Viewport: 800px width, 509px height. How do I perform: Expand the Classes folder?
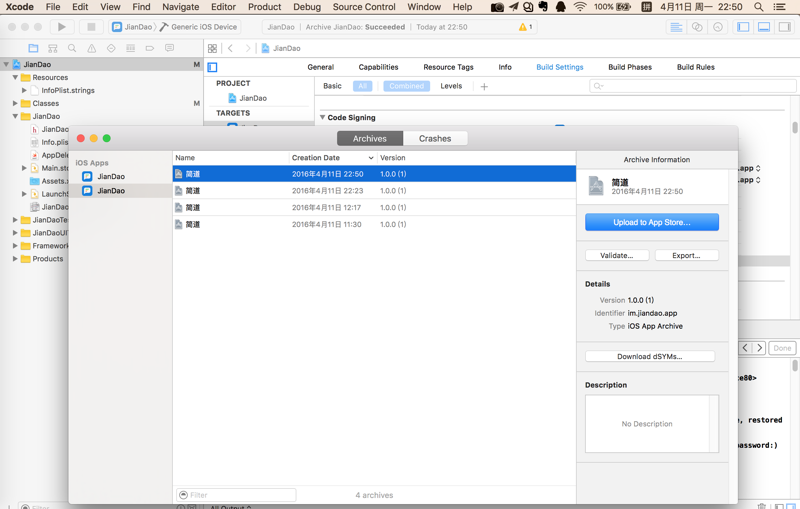[x=15, y=104]
